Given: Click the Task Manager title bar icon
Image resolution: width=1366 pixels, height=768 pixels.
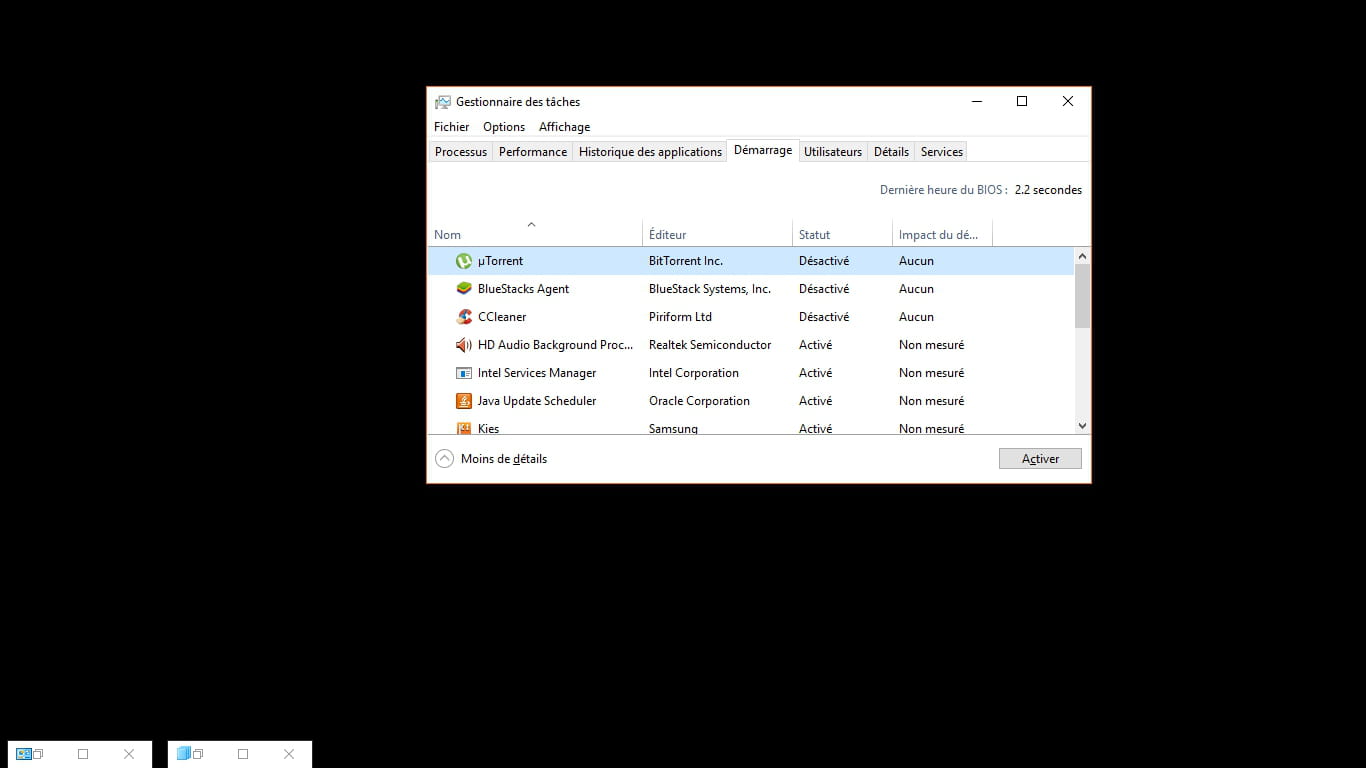Looking at the screenshot, I should (443, 102).
